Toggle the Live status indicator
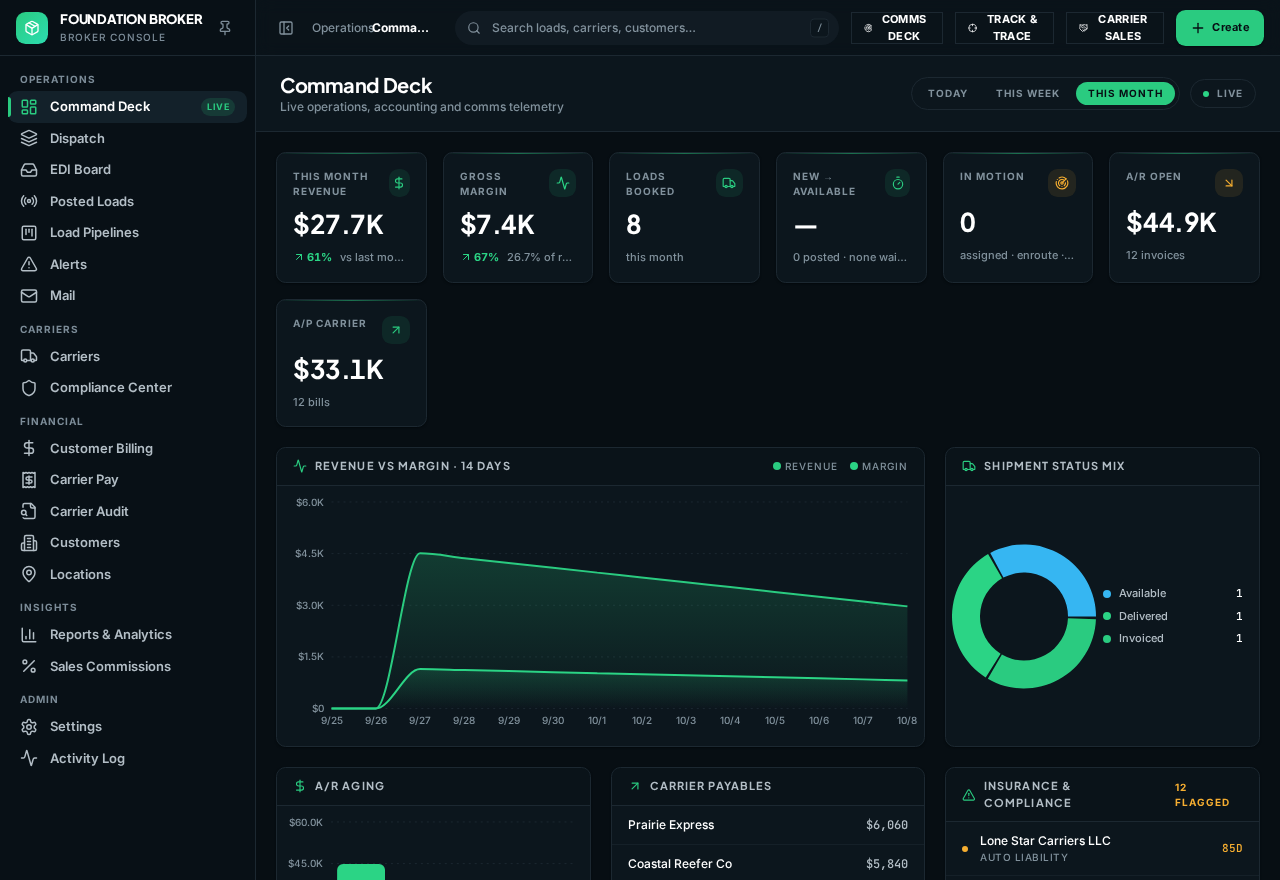The width and height of the screenshot is (1280, 880). pyautogui.click(x=1223, y=94)
